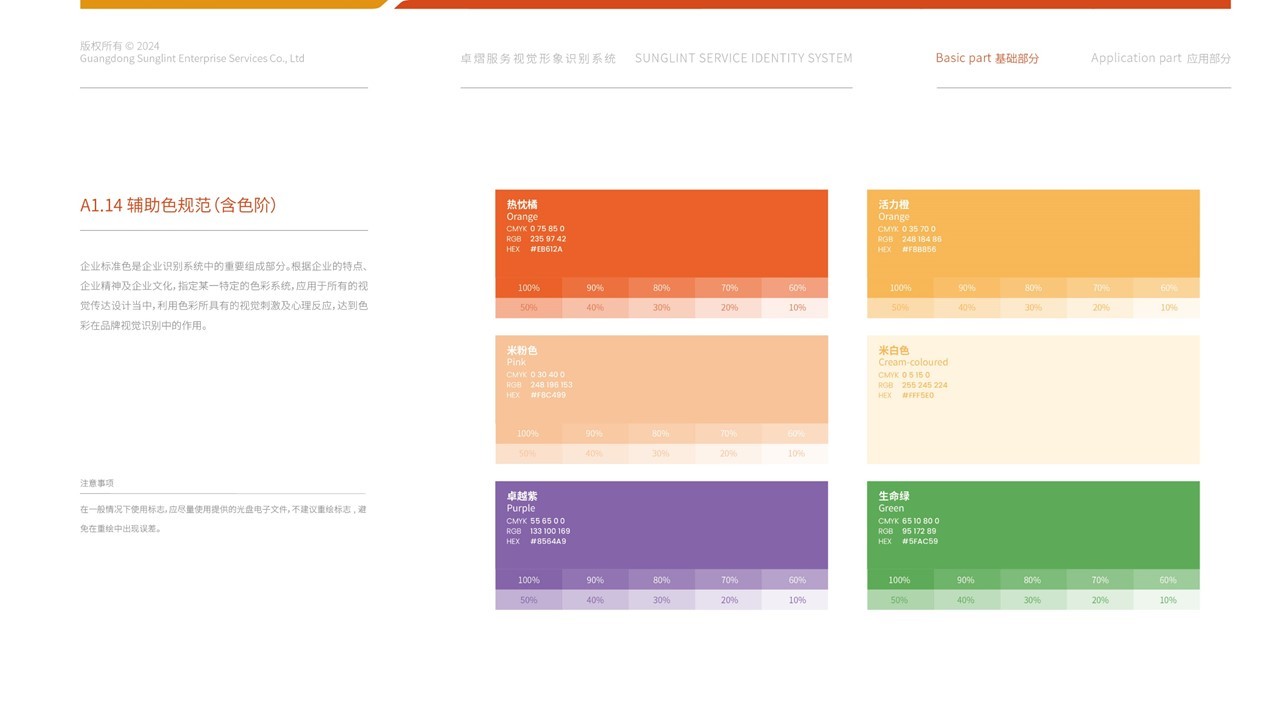This screenshot has width=1280, height=720.
Task: Pick the 70% swatch of 活力橙
Action: tap(1100, 288)
